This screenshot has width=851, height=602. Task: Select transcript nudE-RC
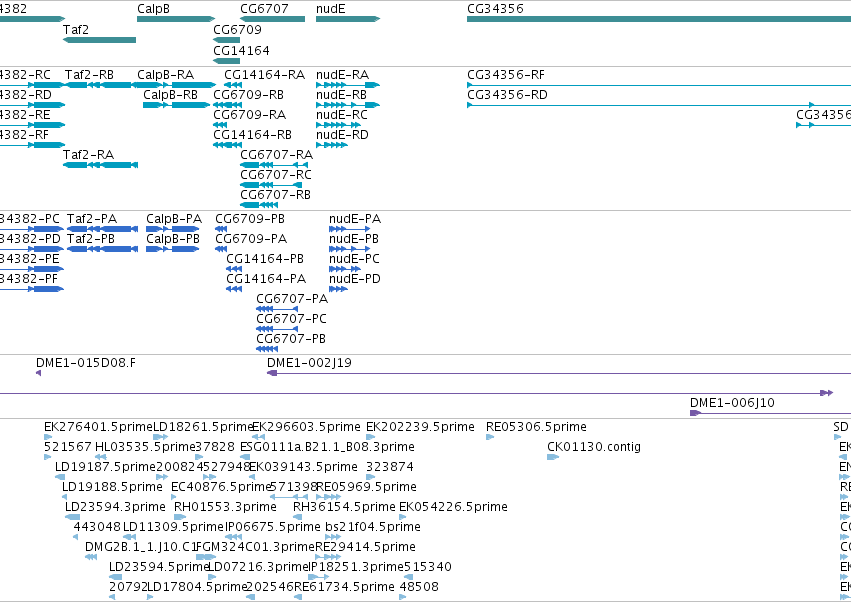pos(339,125)
